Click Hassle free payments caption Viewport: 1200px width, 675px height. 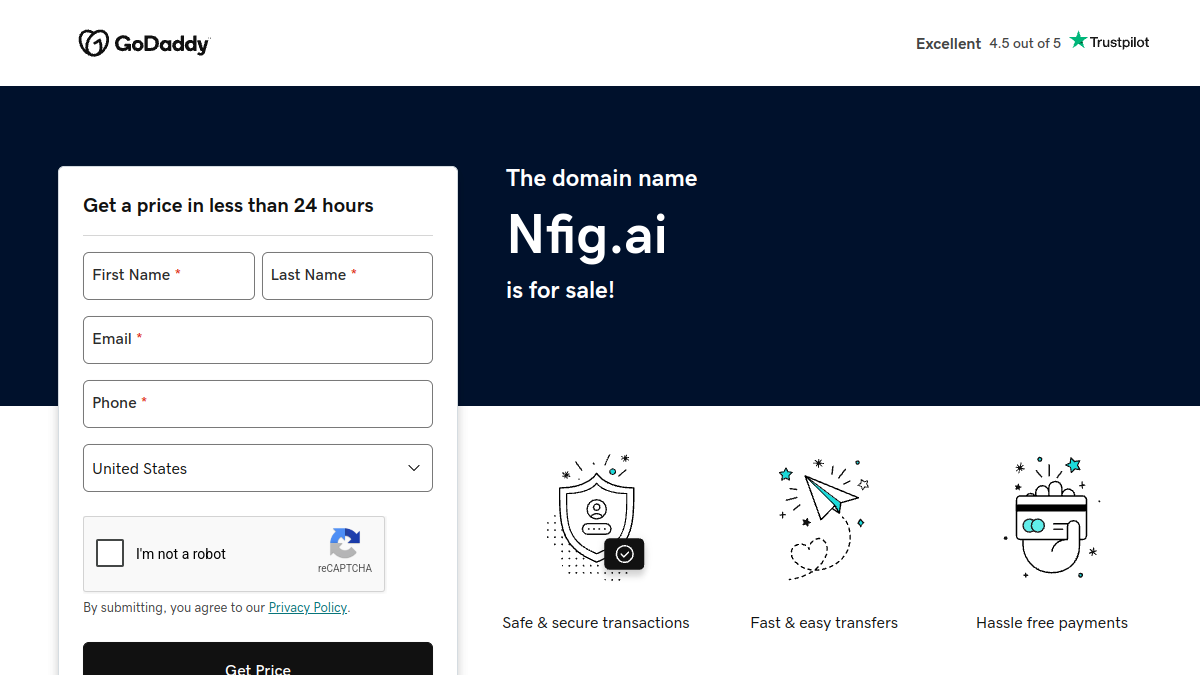click(x=1052, y=623)
